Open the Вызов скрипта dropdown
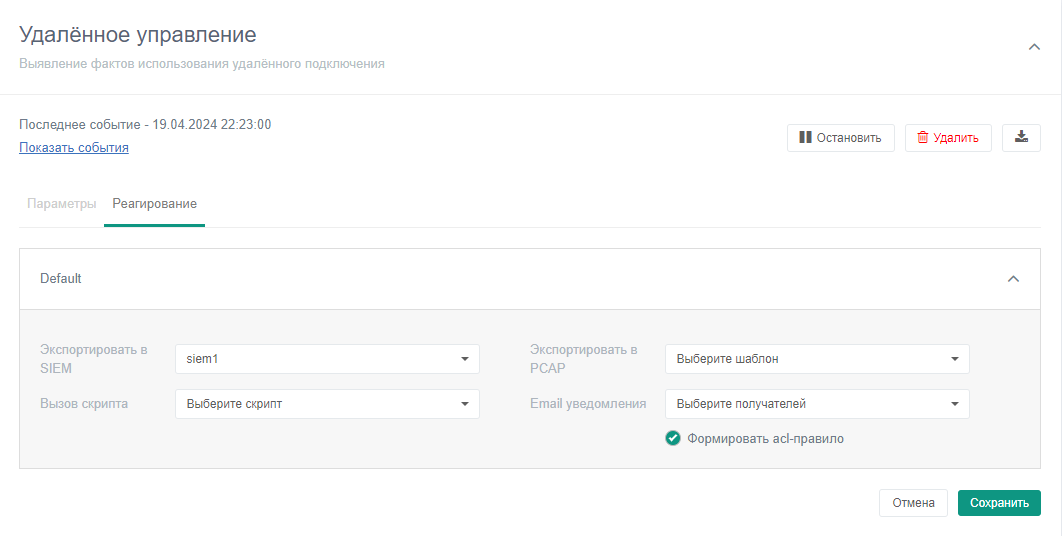Viewport: 1062px width, 536px height. click(326, 404)
